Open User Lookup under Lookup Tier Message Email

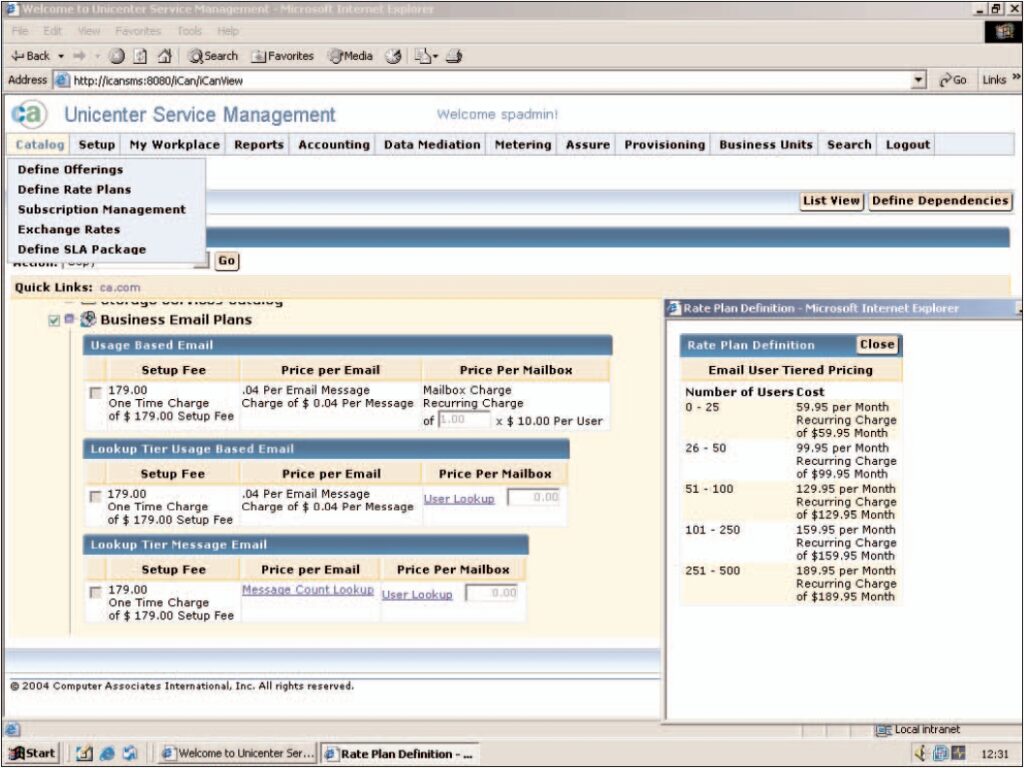tap(417, 595)
